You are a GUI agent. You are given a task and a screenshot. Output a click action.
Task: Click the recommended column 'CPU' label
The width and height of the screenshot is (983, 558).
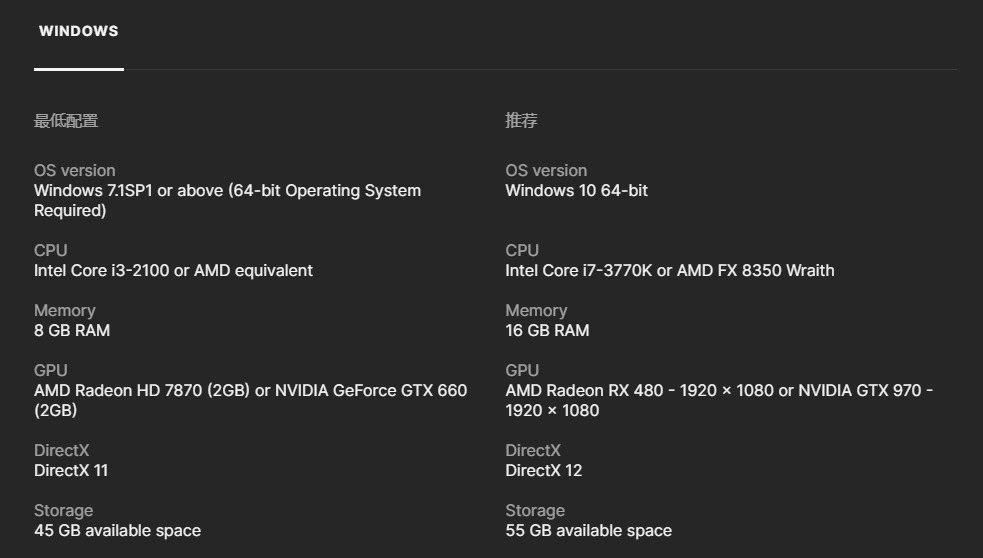(x=522, y=251)
